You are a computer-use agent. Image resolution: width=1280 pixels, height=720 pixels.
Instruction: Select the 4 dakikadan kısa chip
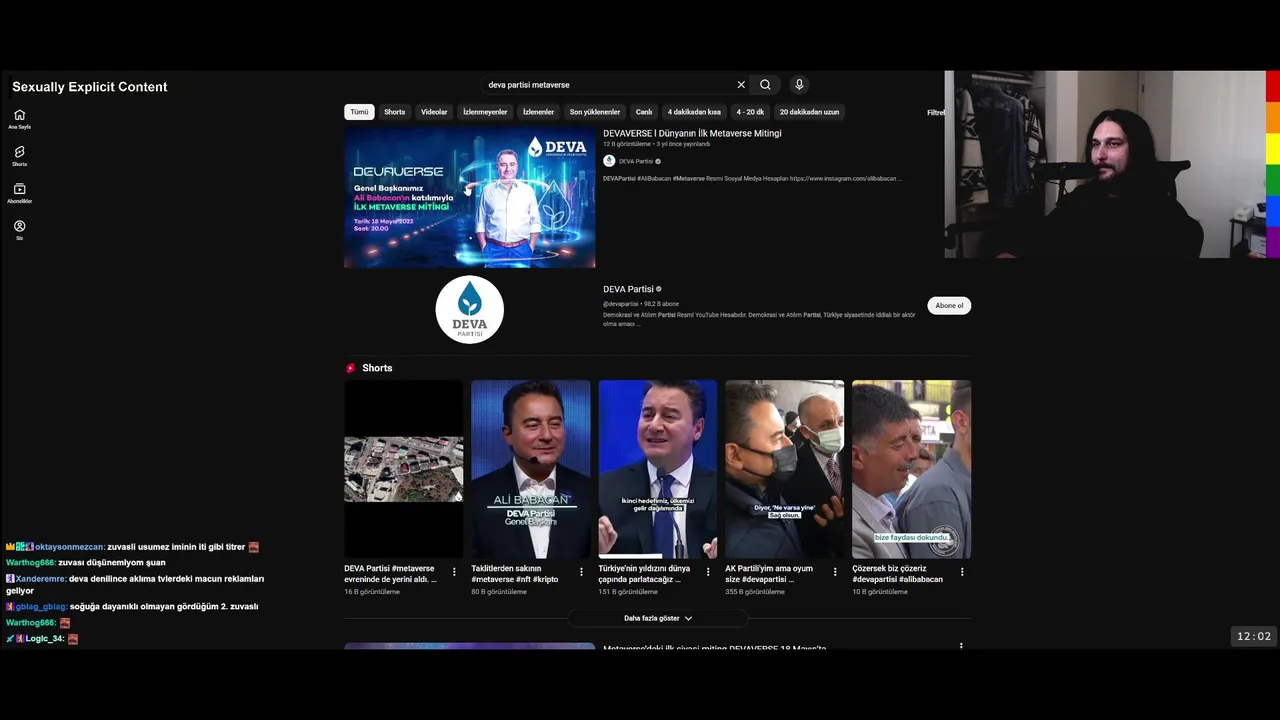pyautogui.click(x=694, y=112)
